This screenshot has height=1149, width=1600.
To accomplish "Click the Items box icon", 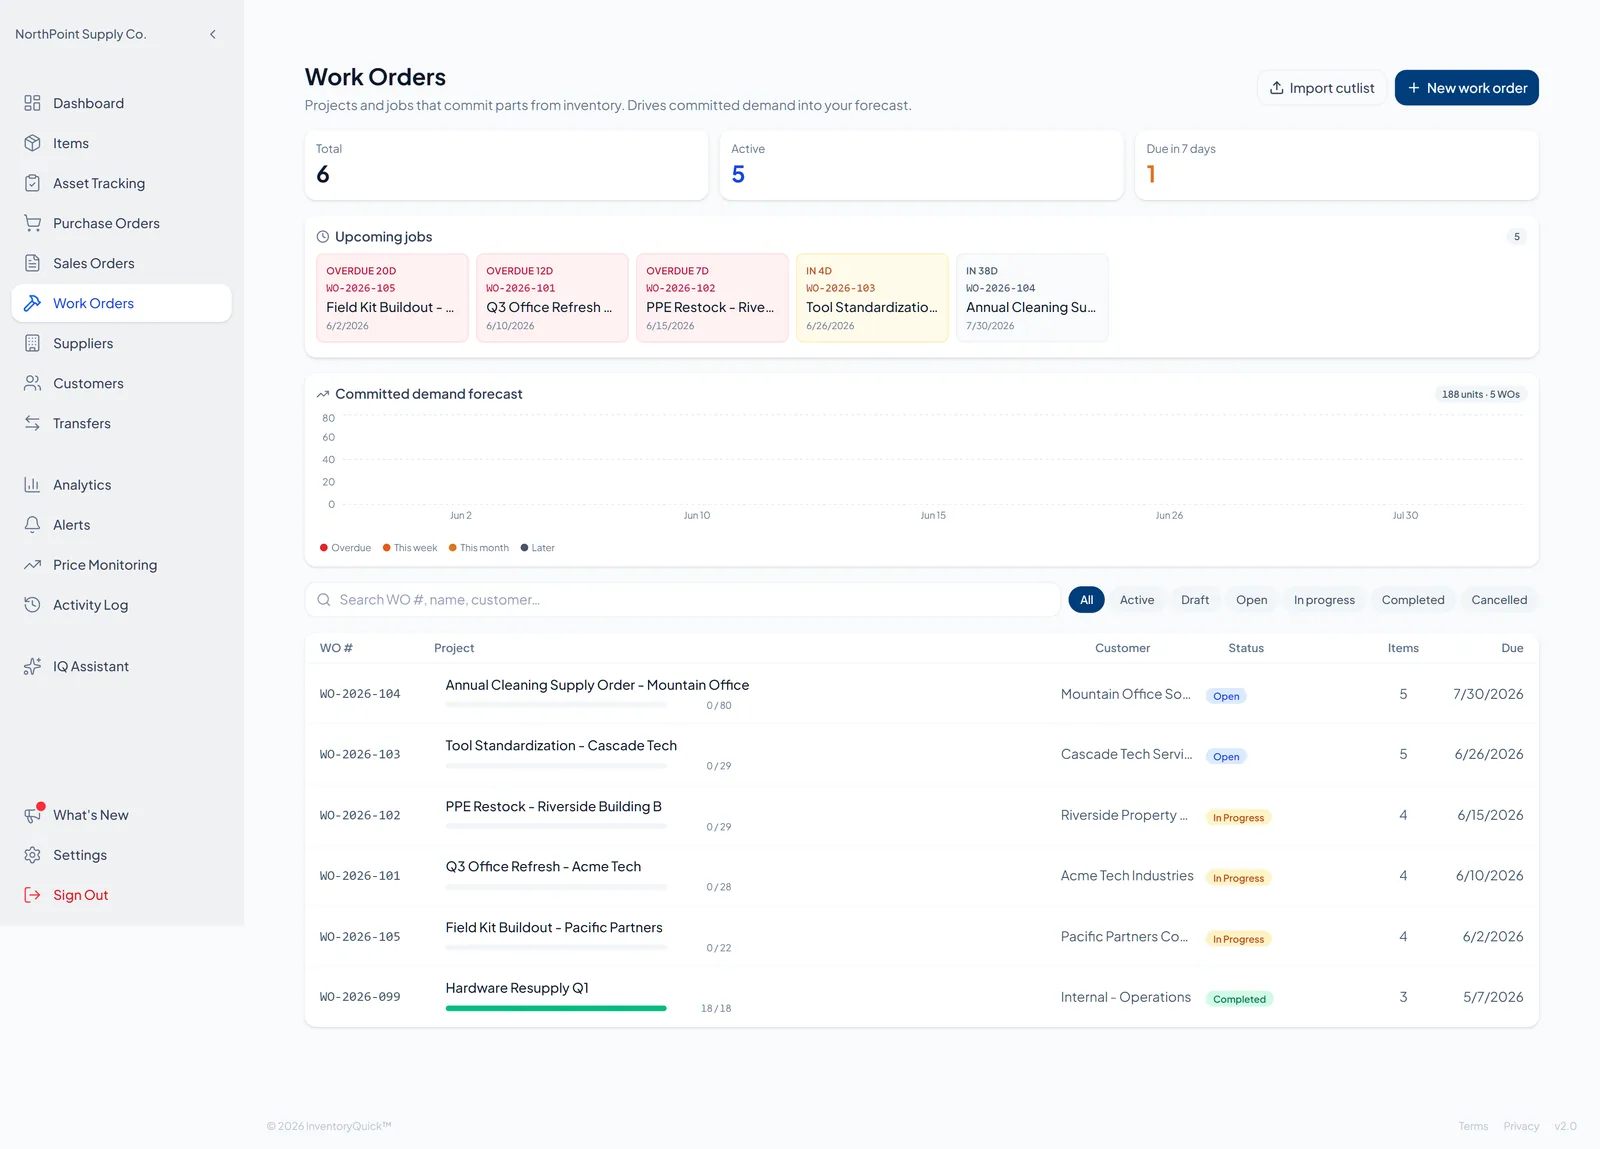I will [32, 143].
